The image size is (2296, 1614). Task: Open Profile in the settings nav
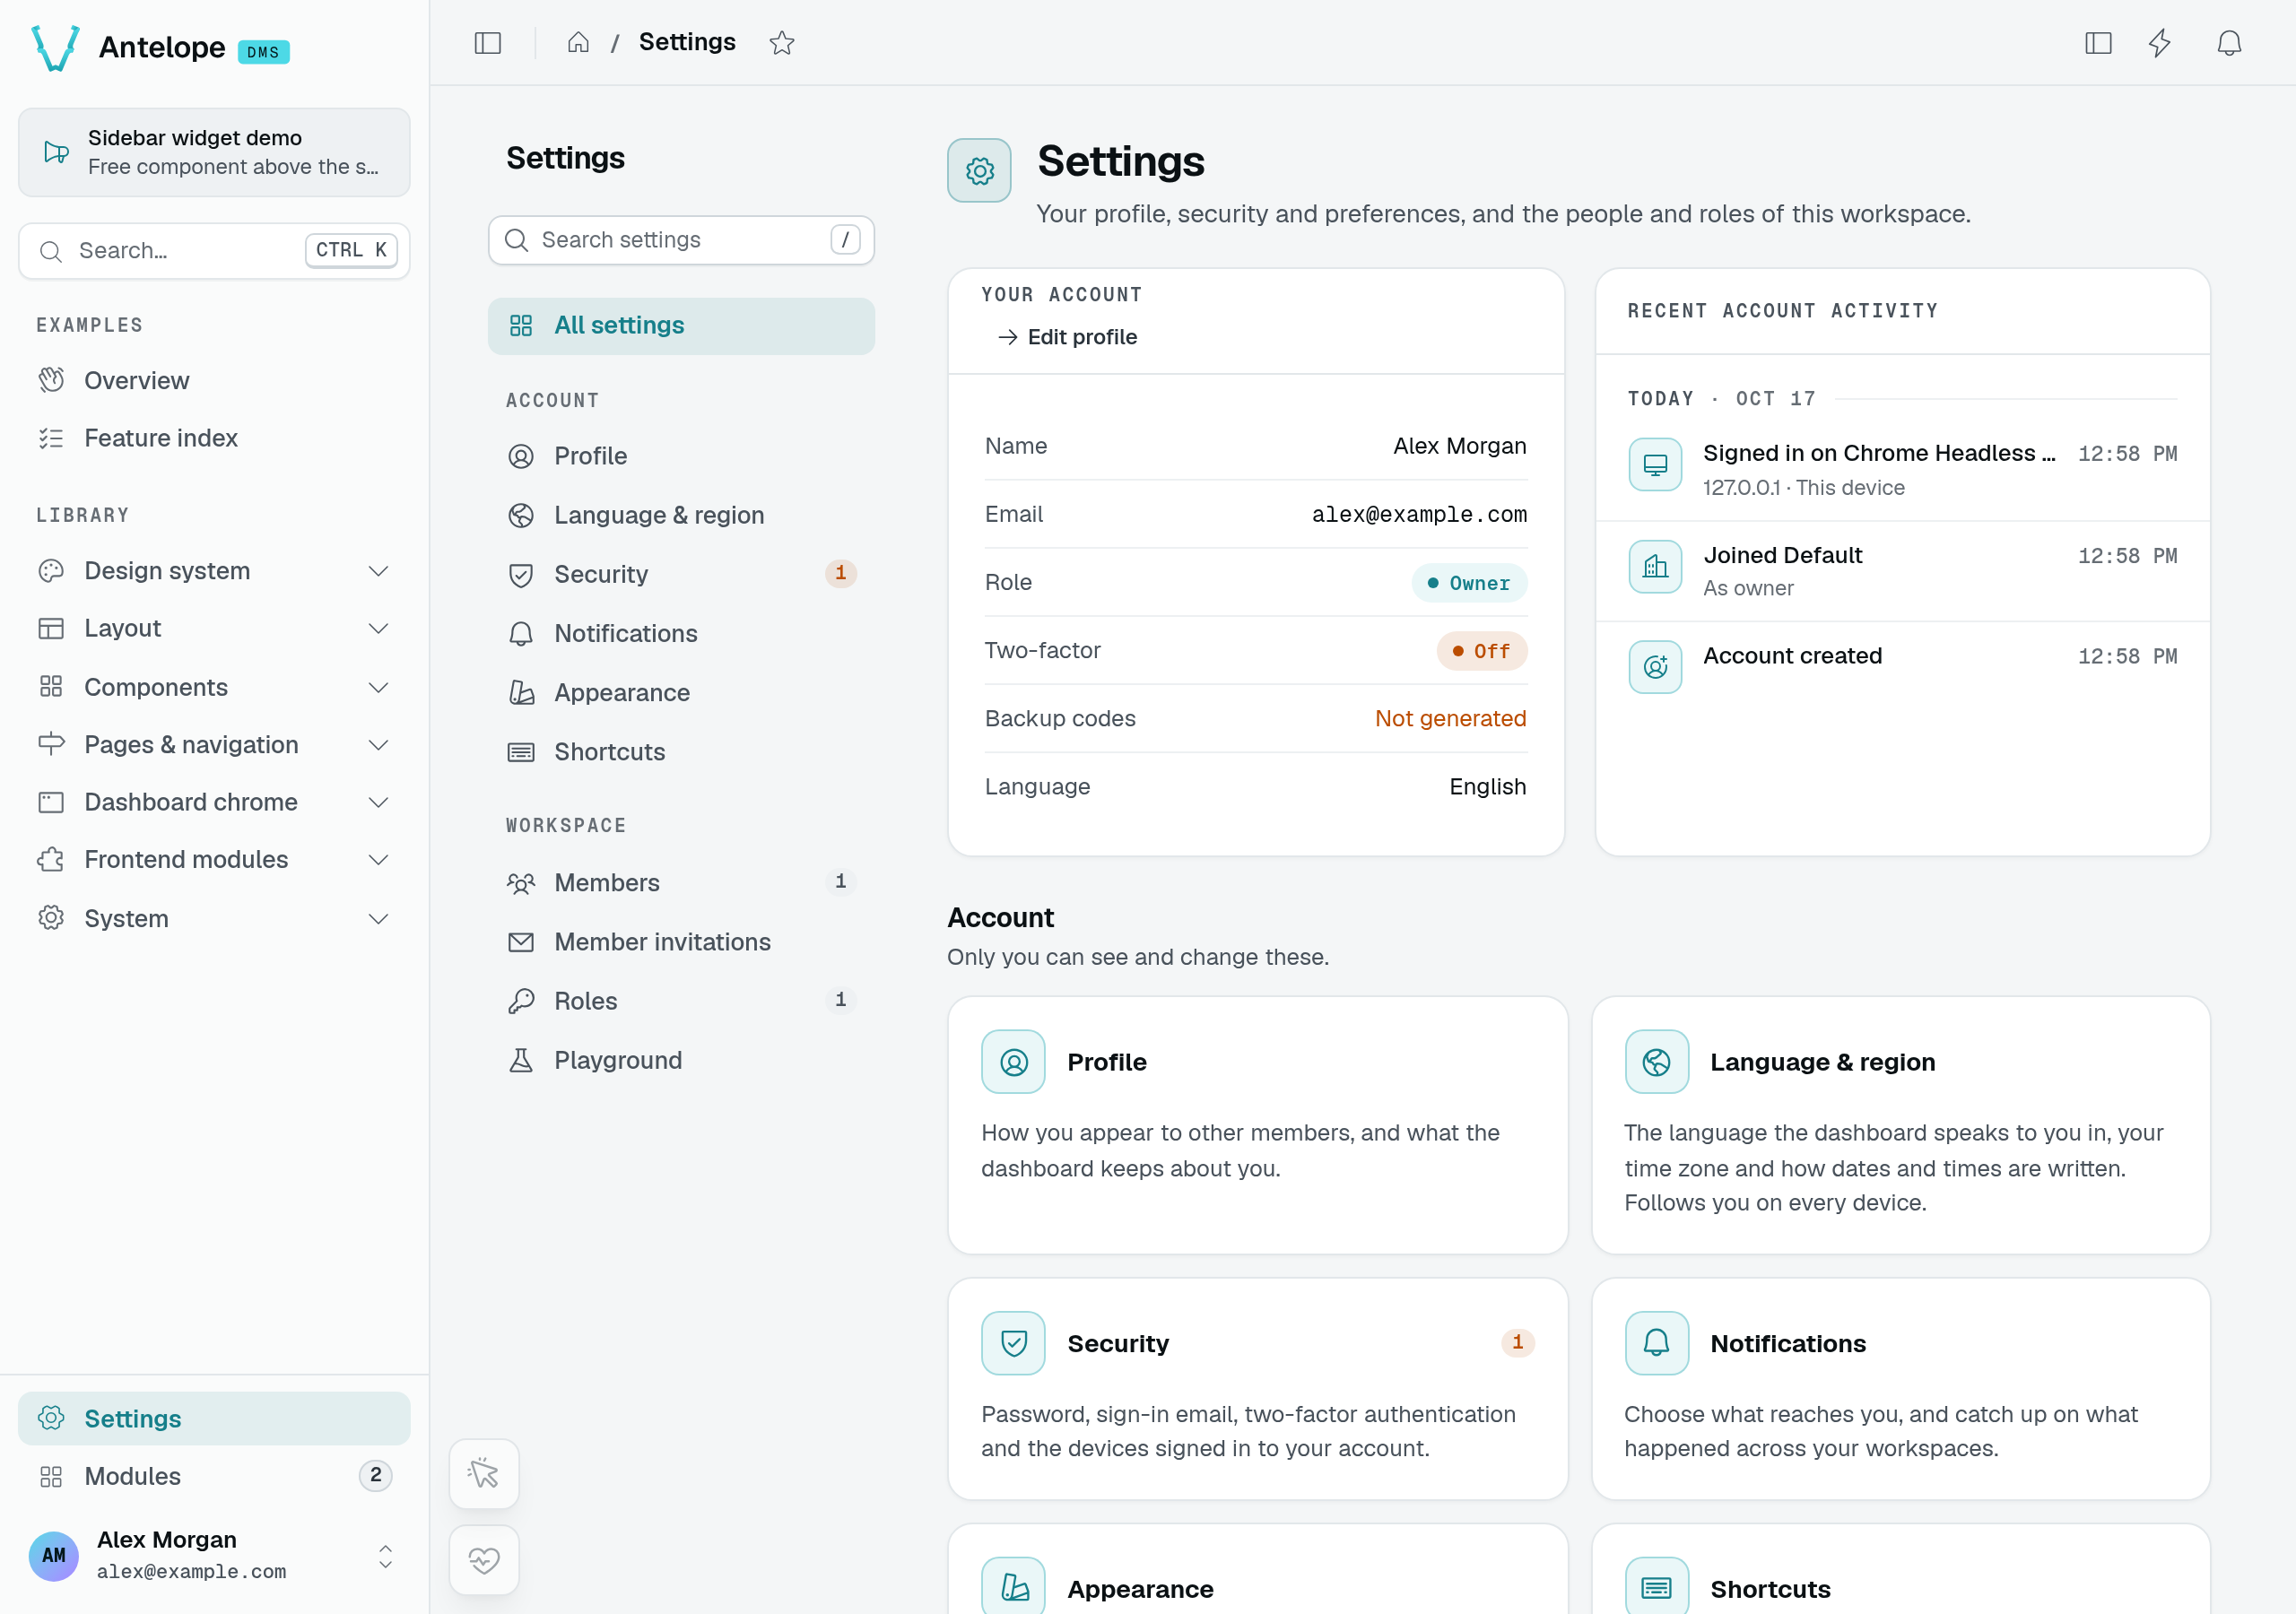(681, 456)
